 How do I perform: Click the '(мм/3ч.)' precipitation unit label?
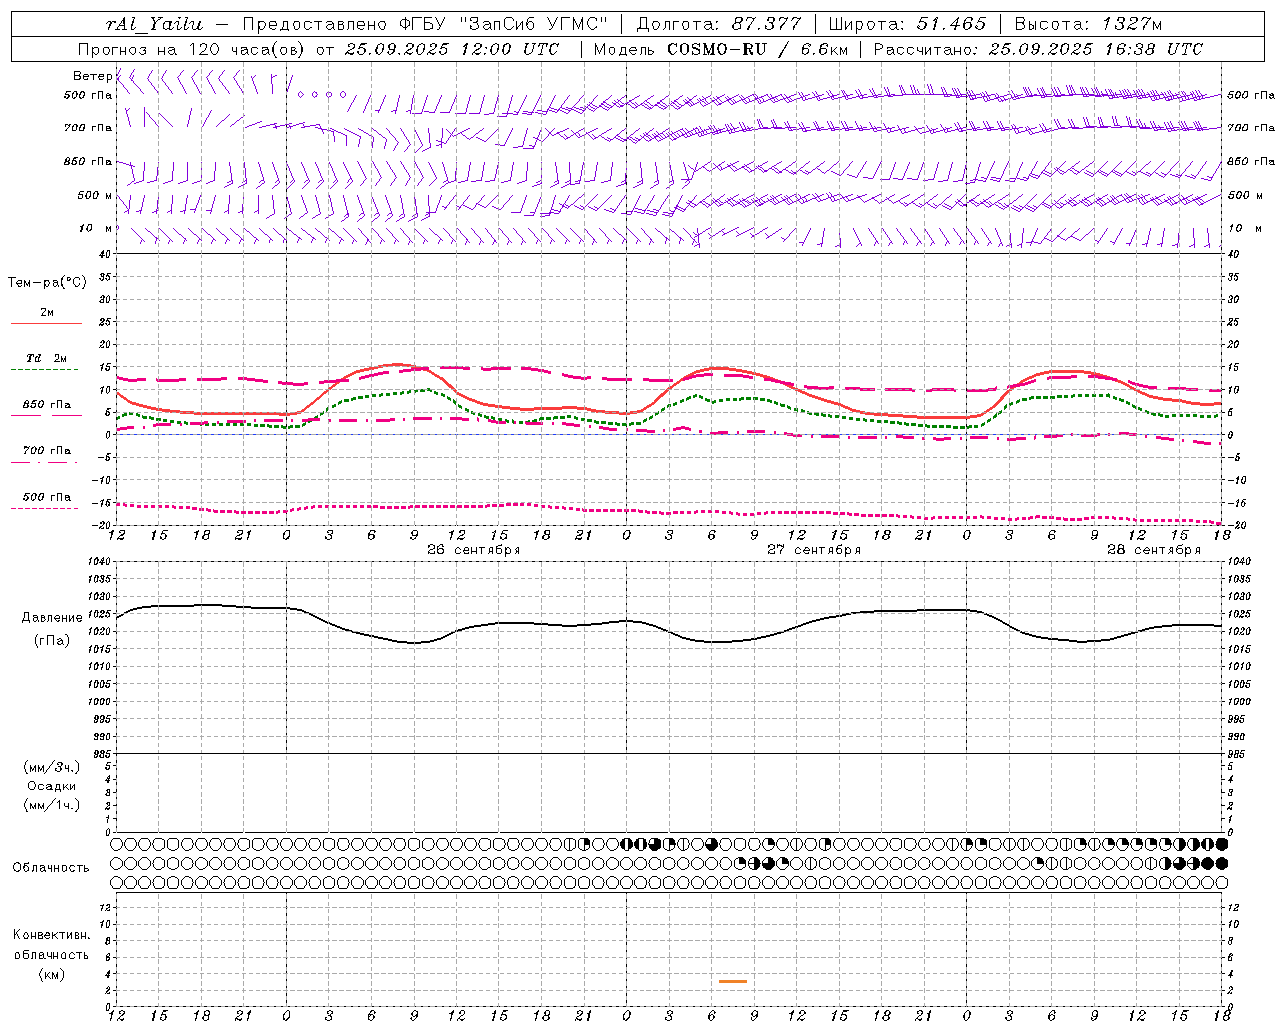(52, 767)
